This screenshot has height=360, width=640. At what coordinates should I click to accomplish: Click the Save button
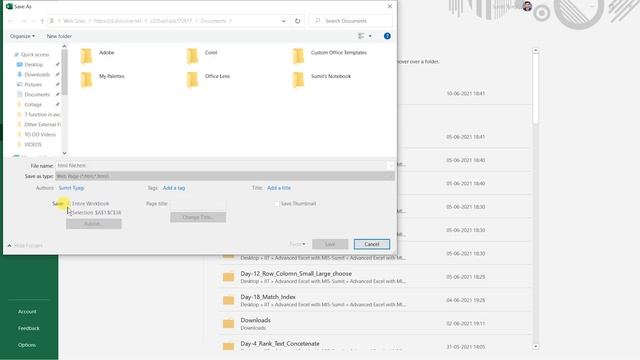pyautogui.click(x=330, y=244)
